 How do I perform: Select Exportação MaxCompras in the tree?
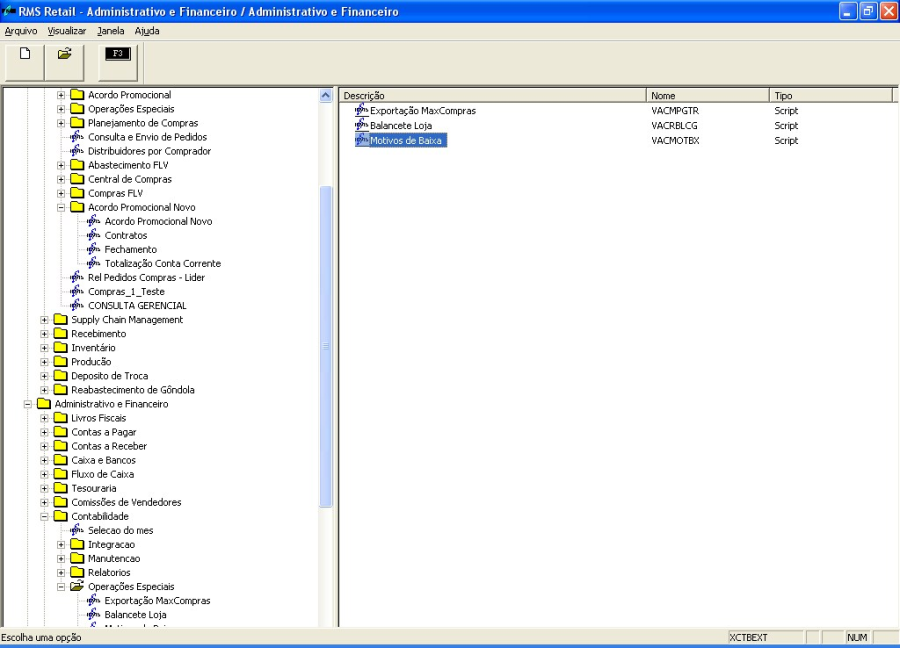click(157, 601)
